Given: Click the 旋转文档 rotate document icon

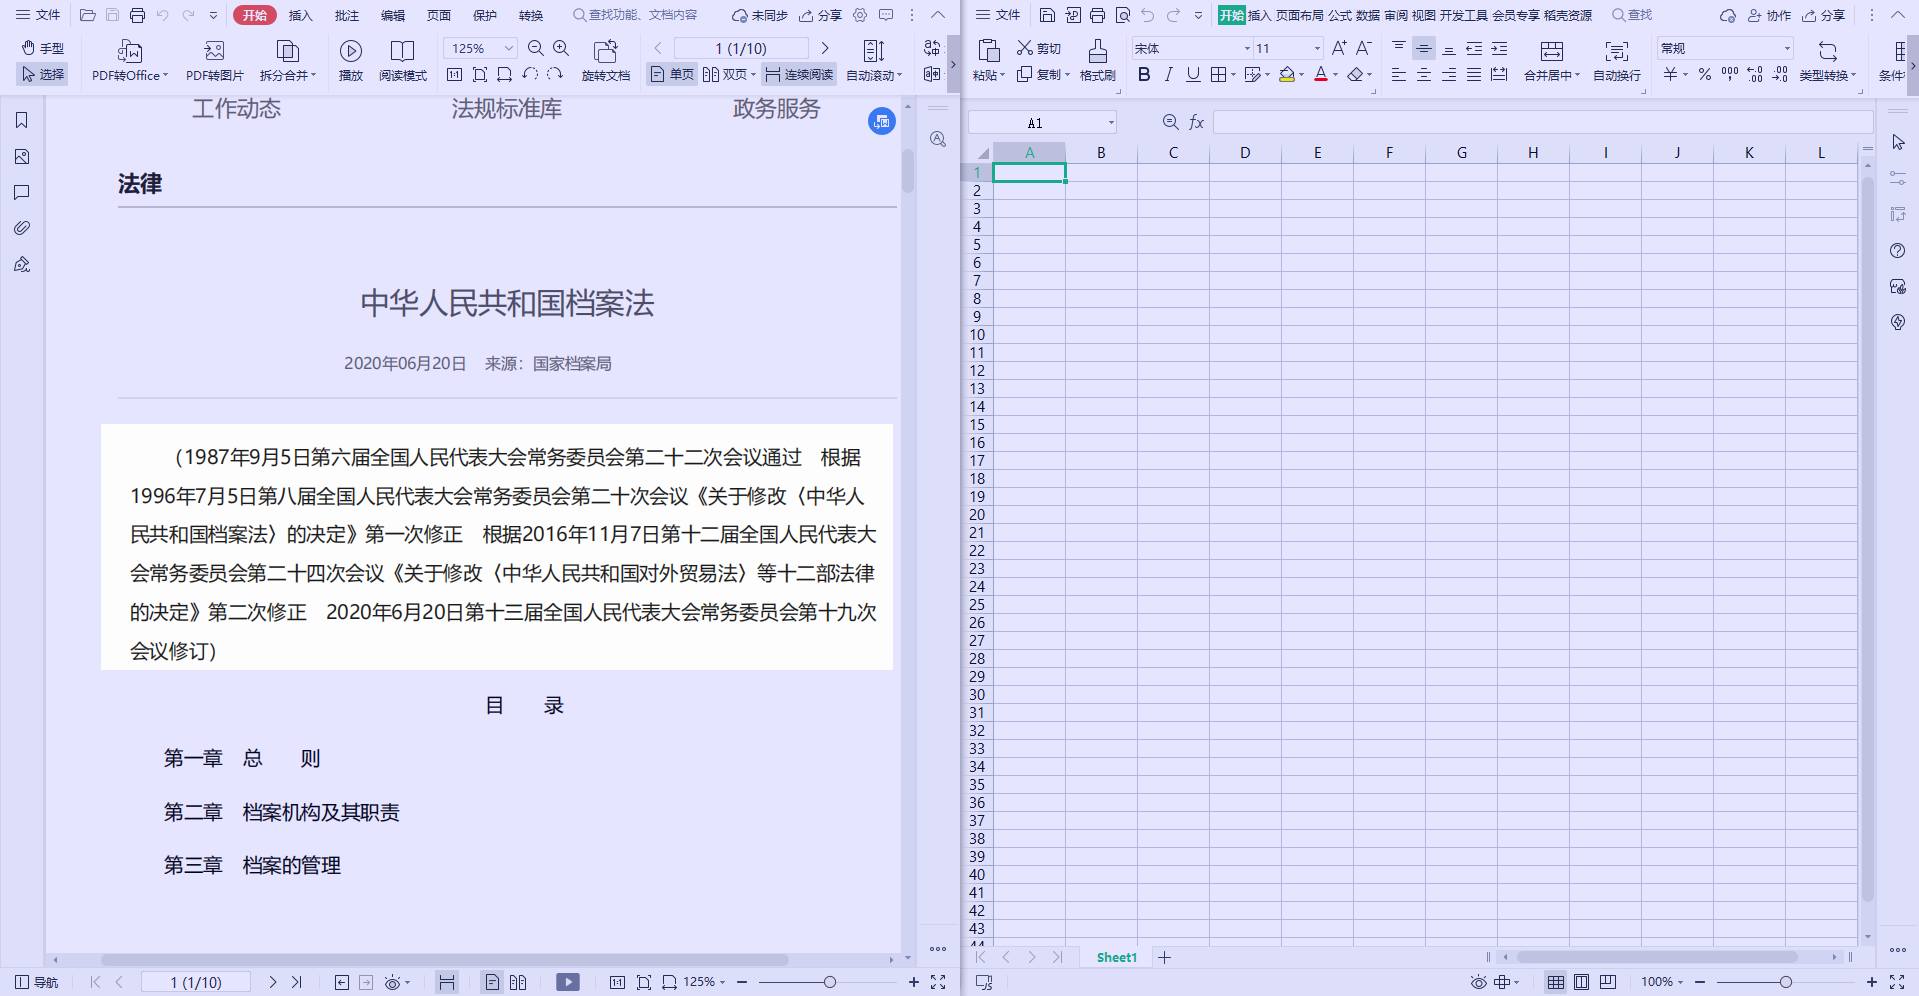Looking at the screenshot, I should coord(605,51).
